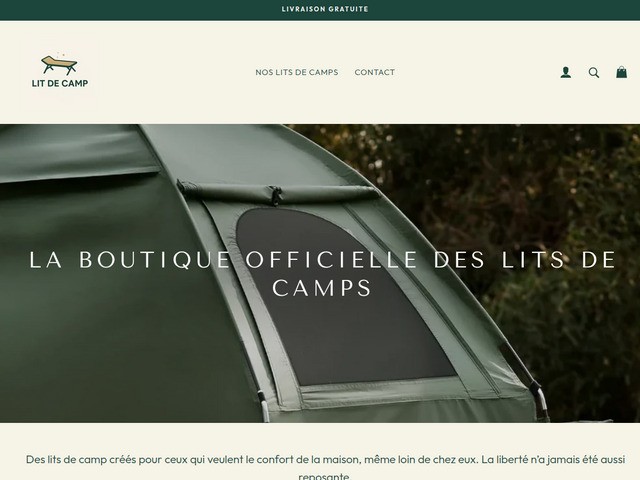The width and height of the screenshot is (640, 480).
Task: Open the NOS LITS DE CAMPS menu
Action: coord(297,72)
